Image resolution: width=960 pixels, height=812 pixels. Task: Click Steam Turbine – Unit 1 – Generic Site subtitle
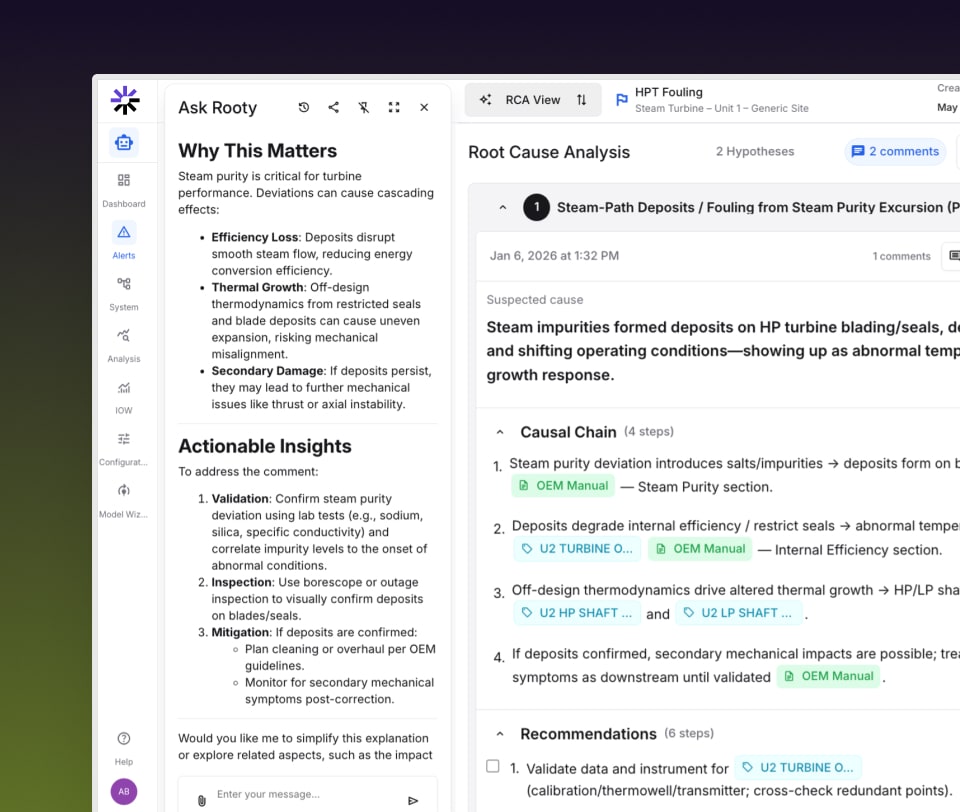point(722,108)
